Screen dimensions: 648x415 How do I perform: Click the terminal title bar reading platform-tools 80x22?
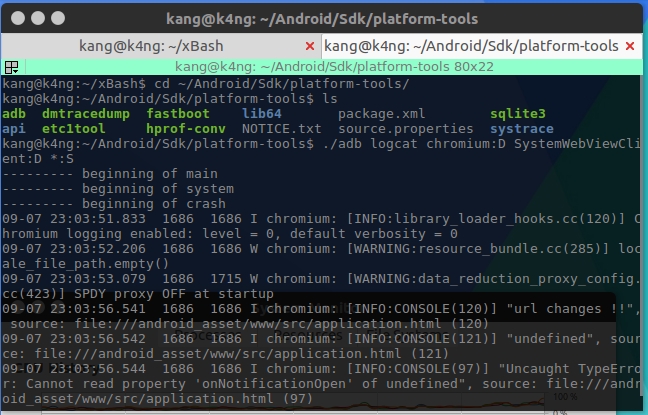(x=334, y=67)
